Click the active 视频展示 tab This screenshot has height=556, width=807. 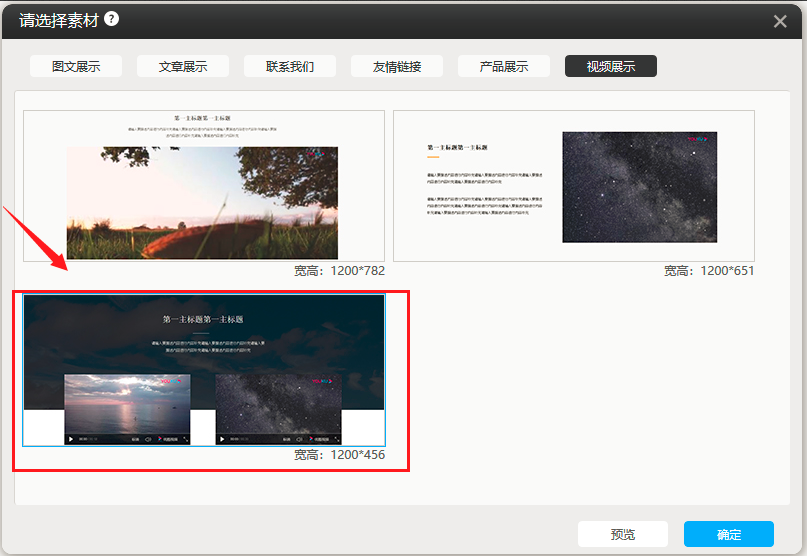610,67
